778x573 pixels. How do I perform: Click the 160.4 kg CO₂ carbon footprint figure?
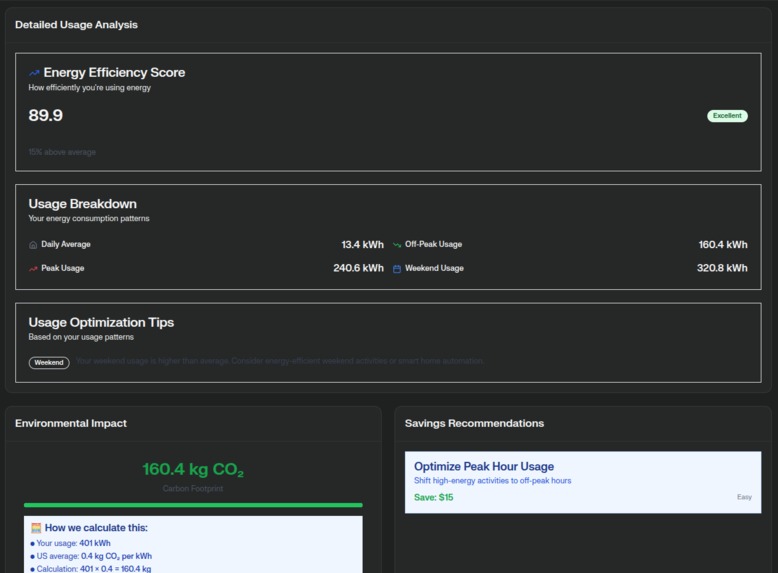[x=193, y=469]
